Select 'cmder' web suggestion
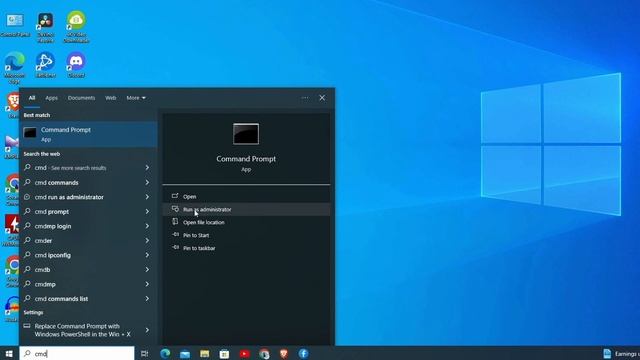Image resolution: width=640 pixels, height=360 pixels. pos(88,241)
